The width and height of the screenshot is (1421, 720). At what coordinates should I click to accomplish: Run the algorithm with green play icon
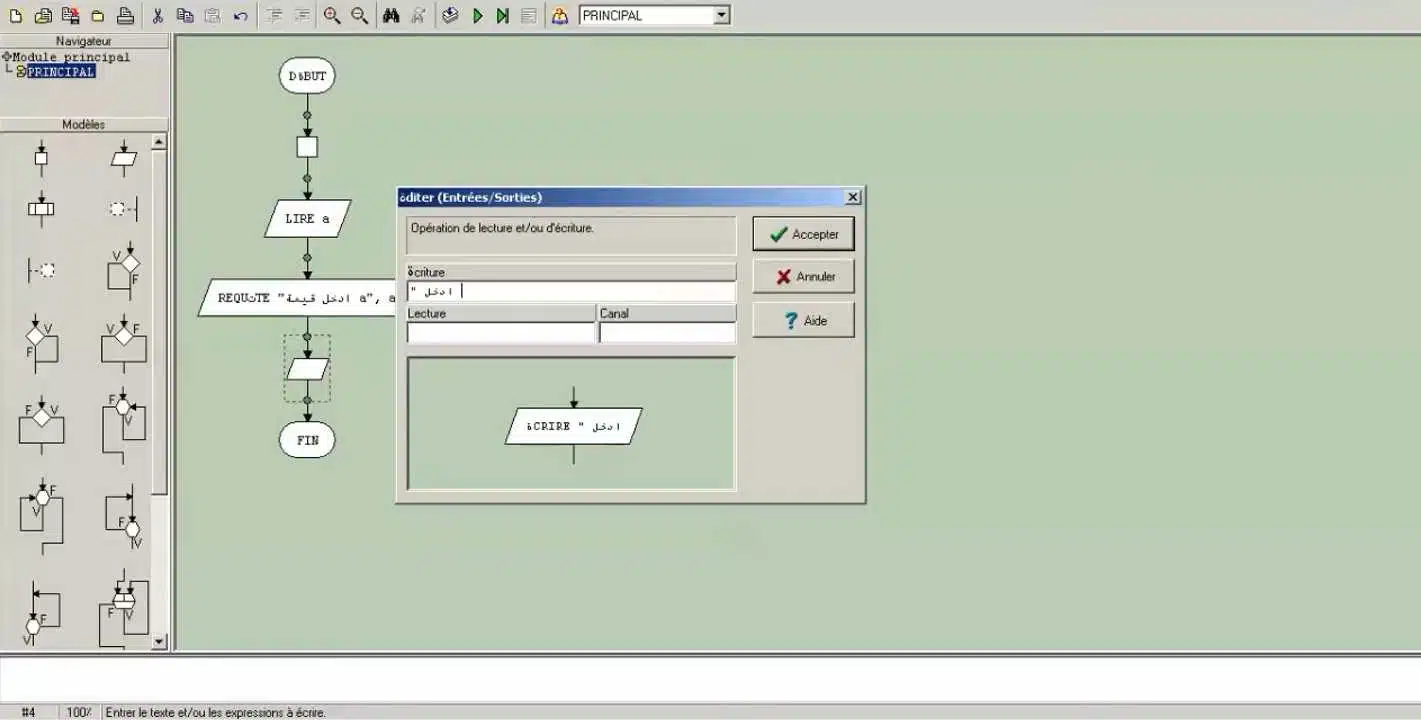(478, 15)
